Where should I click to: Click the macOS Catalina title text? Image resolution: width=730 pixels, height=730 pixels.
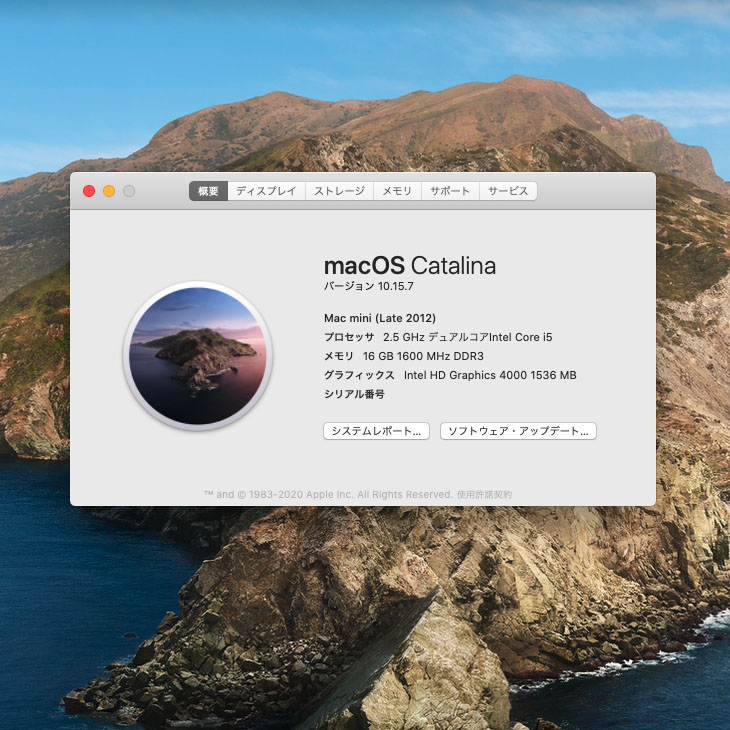410,265
